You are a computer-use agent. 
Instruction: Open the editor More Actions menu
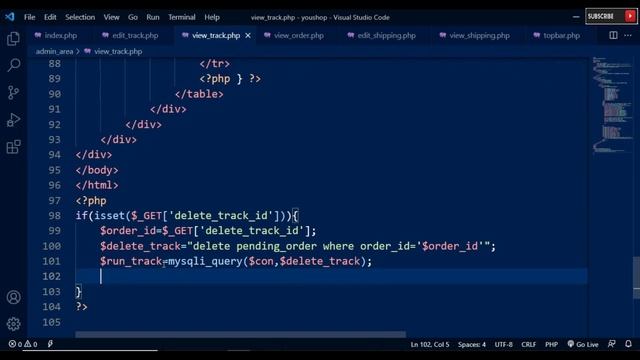point(628,36)
